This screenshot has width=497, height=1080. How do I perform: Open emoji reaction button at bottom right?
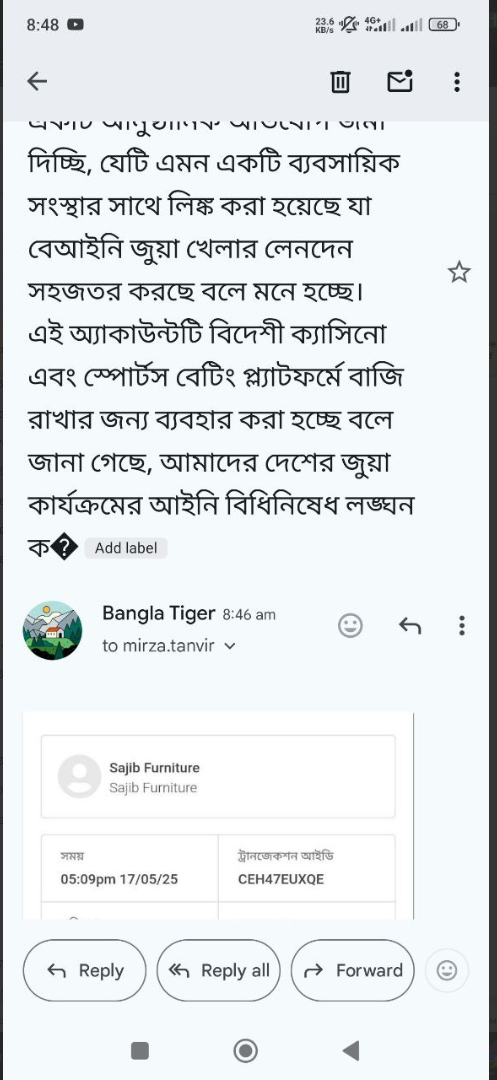(447, 970)
